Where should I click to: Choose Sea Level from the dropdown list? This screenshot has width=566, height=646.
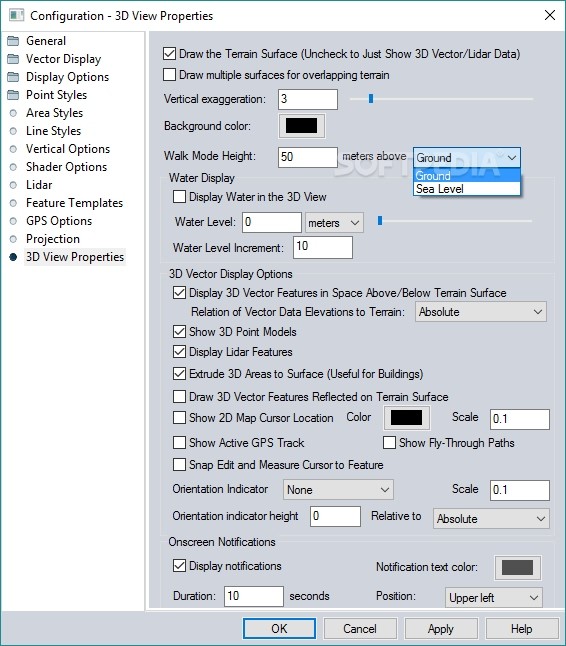pos(467,189)
